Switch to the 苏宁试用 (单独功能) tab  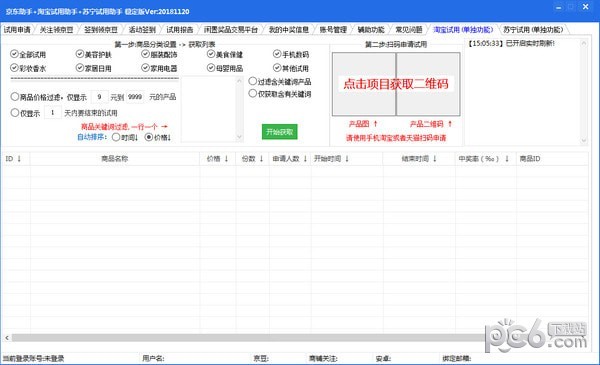pyautogui.click(x=533, y=29)
